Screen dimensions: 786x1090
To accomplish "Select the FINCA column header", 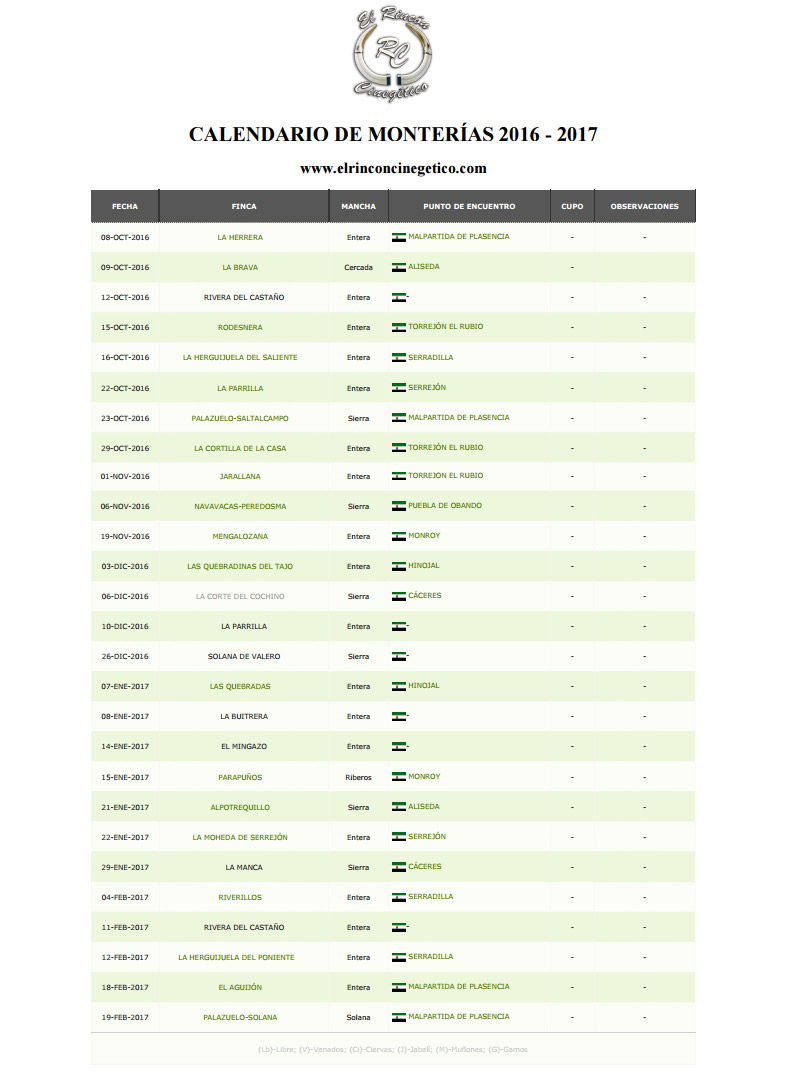I will point(244,206).
